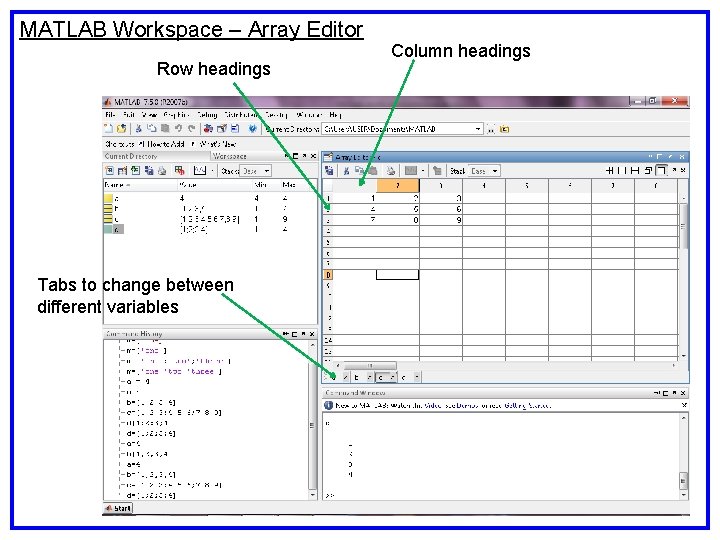Close the Command Window info banner
Screen dimensions: 720x540
coord(684,405)
